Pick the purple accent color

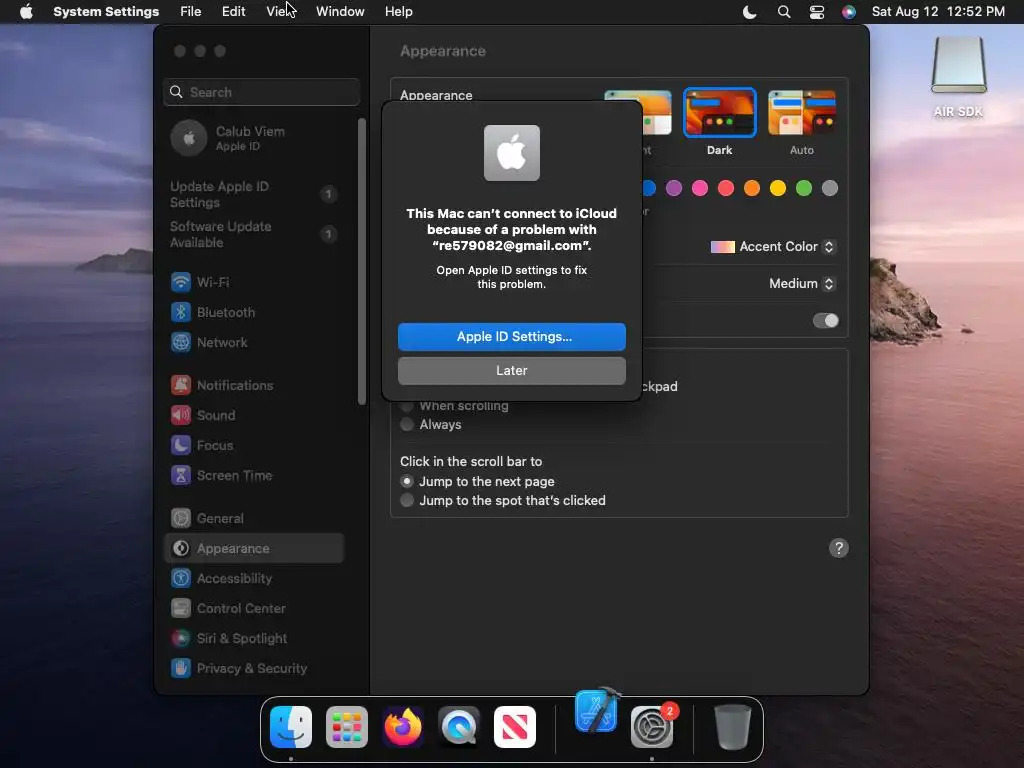pyautogui.click(x=674, y=188)
